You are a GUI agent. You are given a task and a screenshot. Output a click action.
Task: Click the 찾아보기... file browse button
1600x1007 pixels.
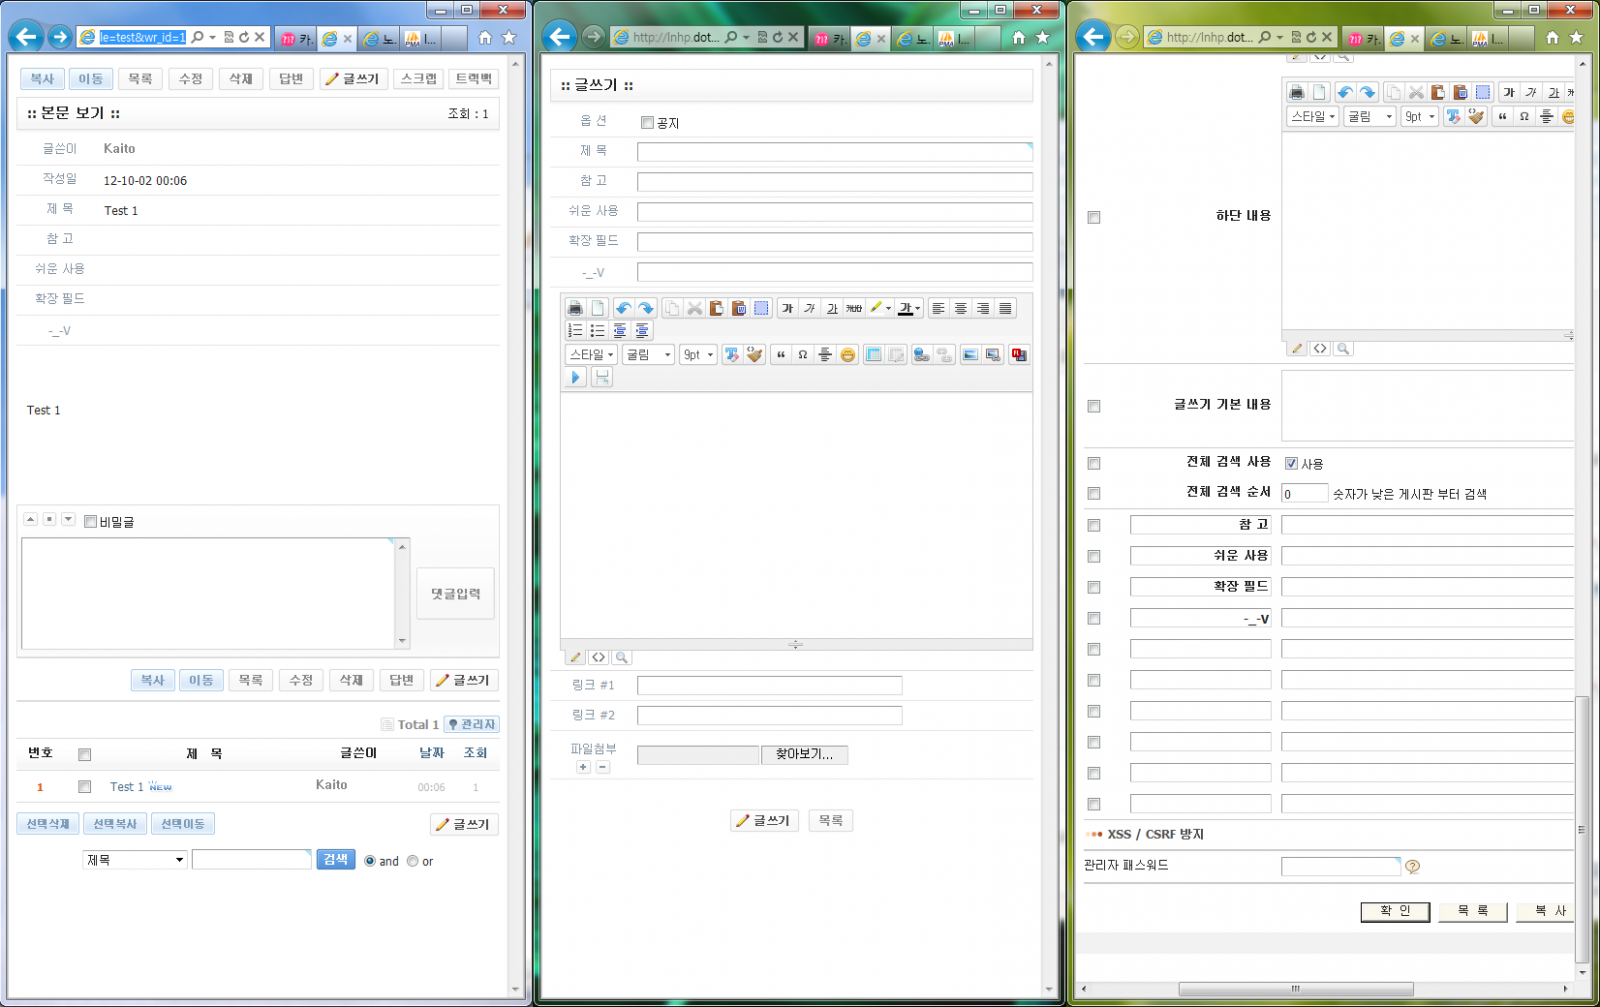pos(804,755)
